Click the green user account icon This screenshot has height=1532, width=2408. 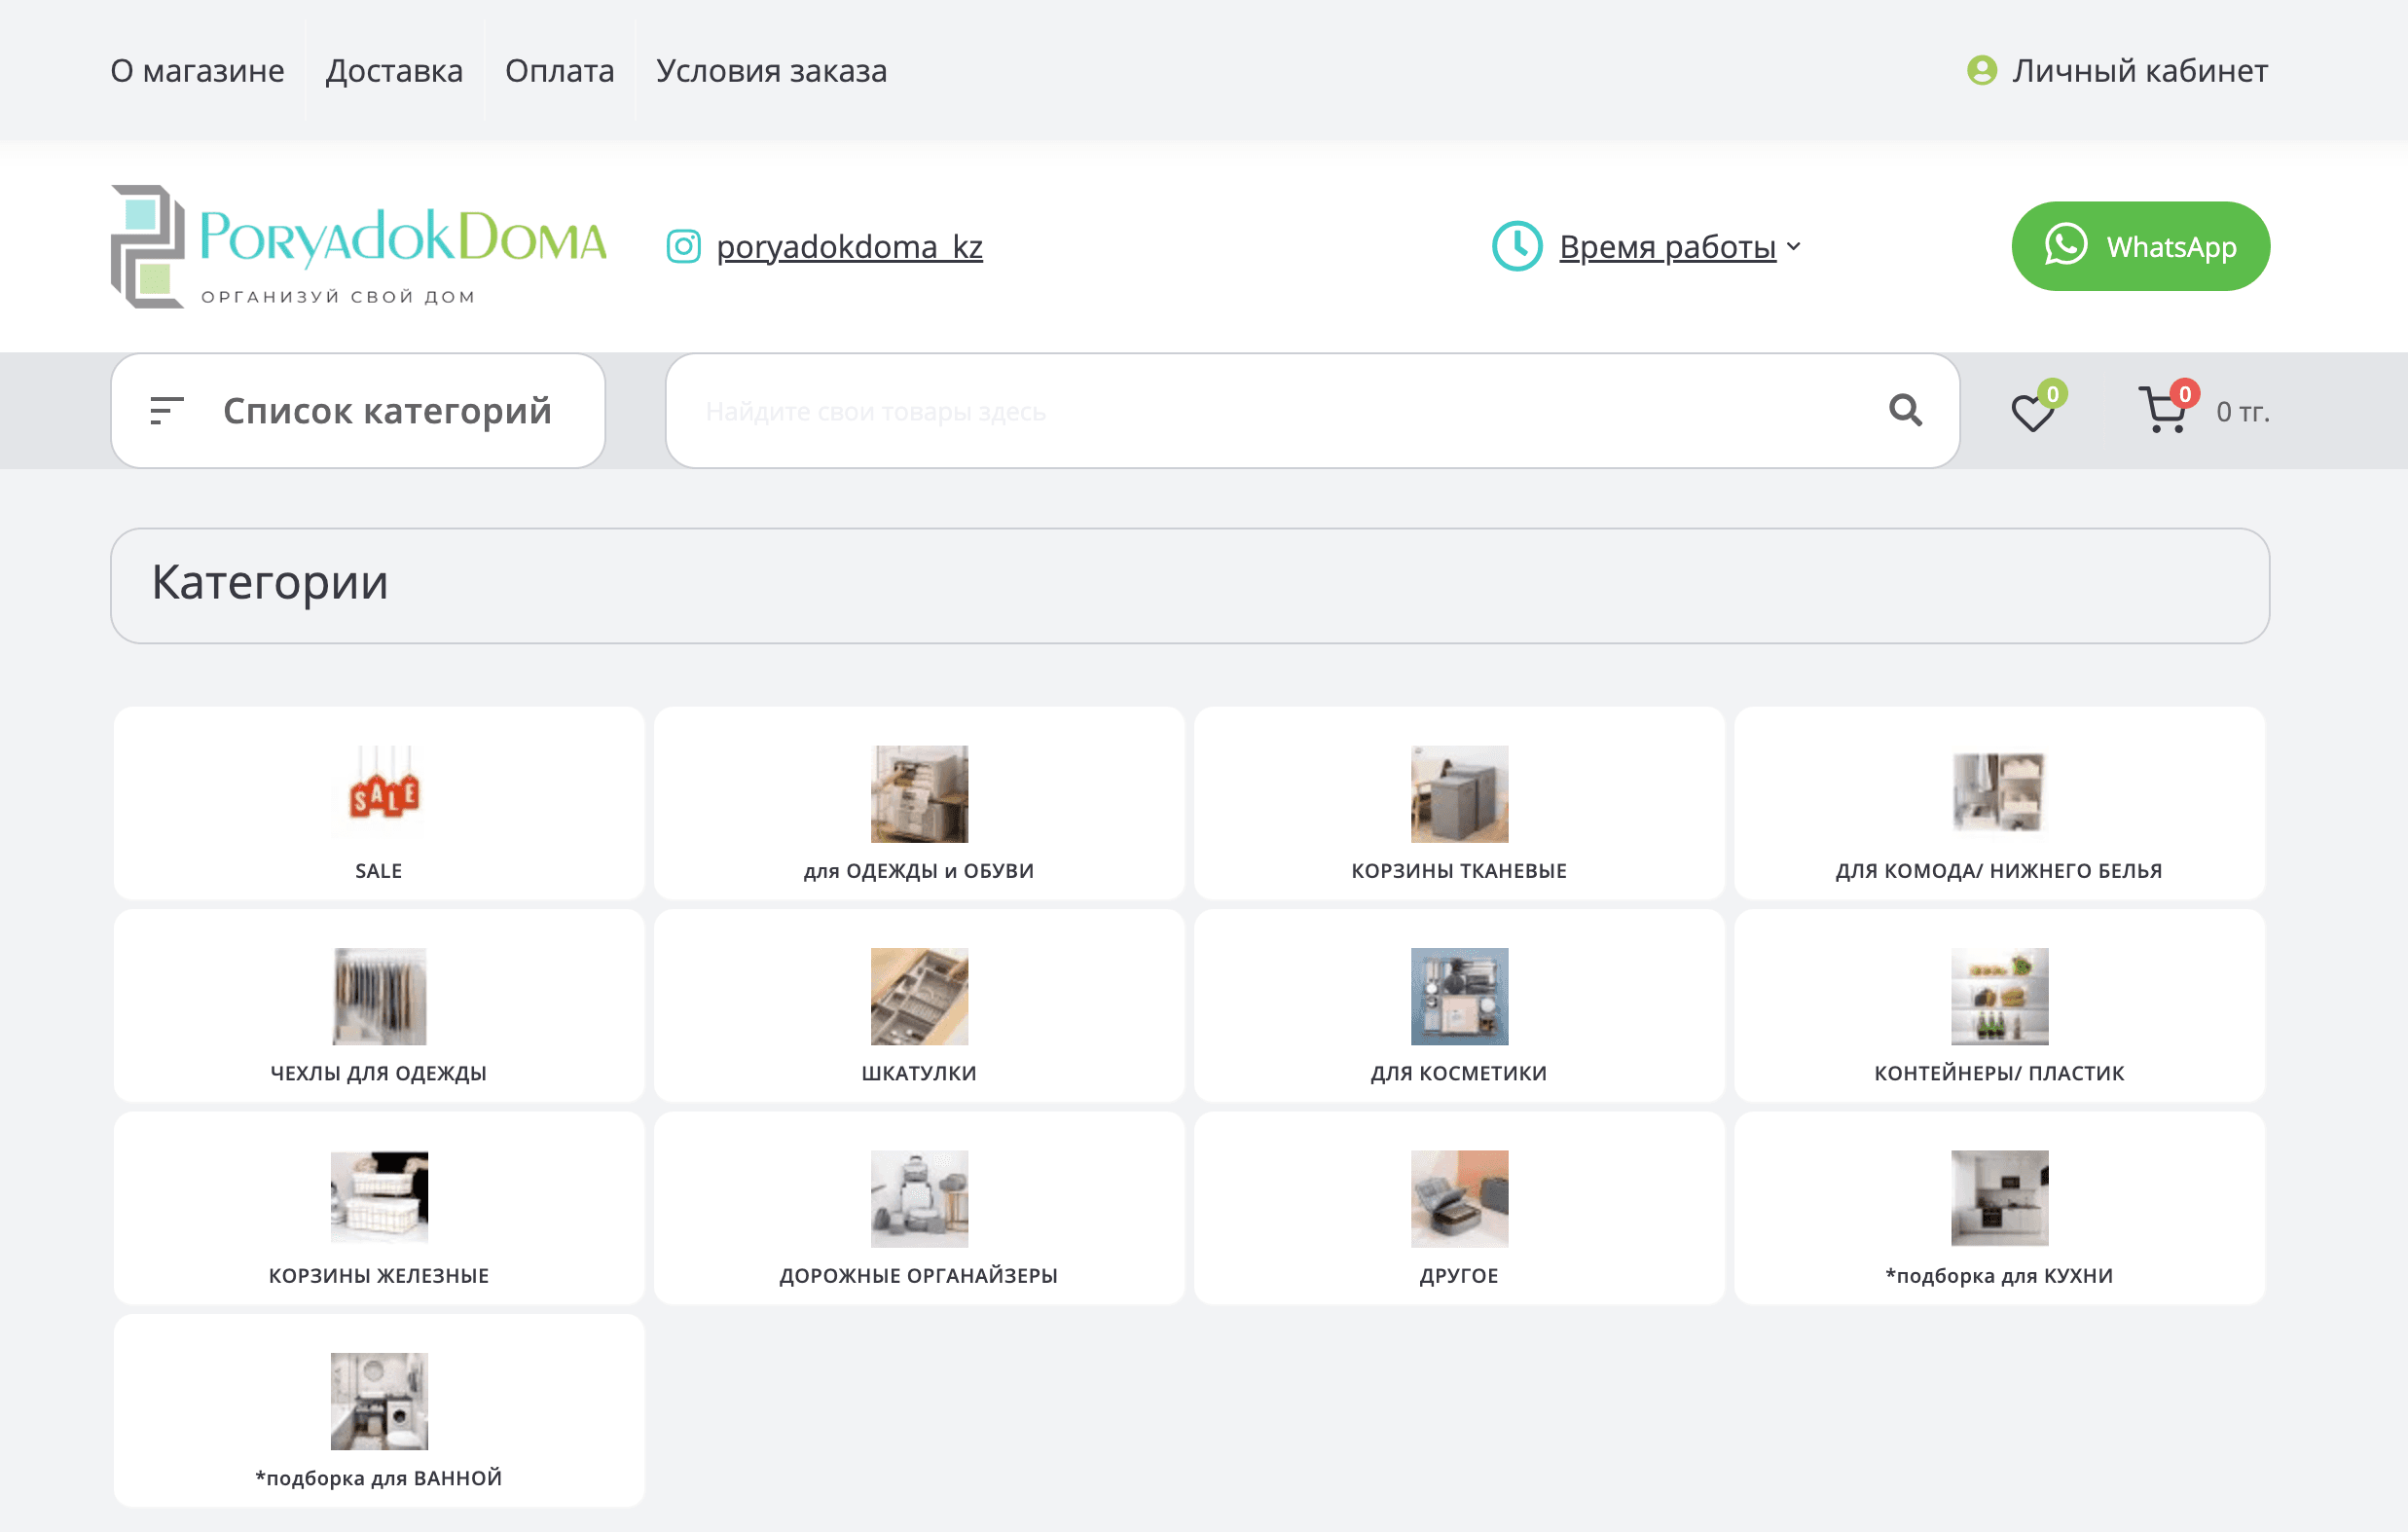[x=1981, y=70]
